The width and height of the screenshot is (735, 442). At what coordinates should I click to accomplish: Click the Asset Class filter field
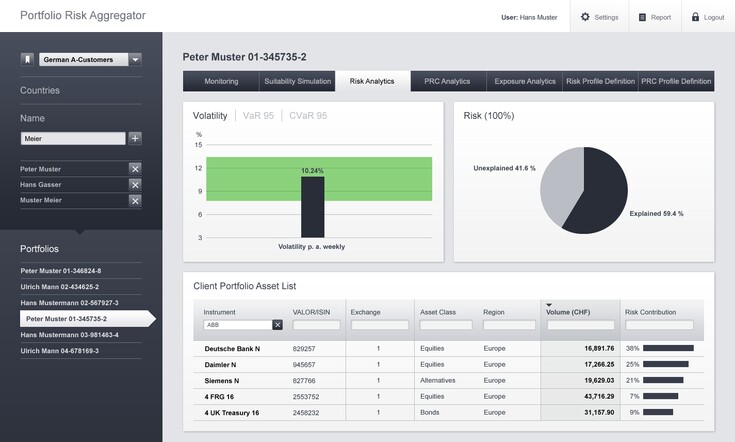point(446,325)
